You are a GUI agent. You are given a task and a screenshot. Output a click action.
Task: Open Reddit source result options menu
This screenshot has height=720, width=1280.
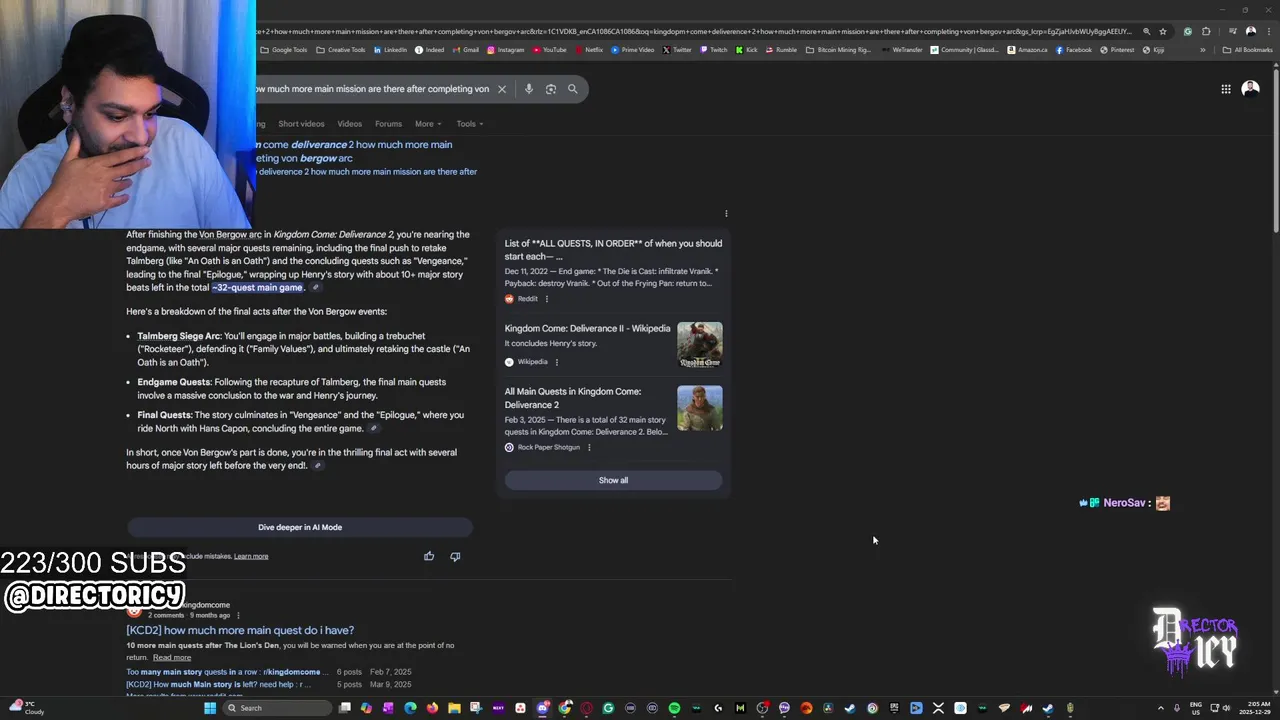[x=546, y=299]
